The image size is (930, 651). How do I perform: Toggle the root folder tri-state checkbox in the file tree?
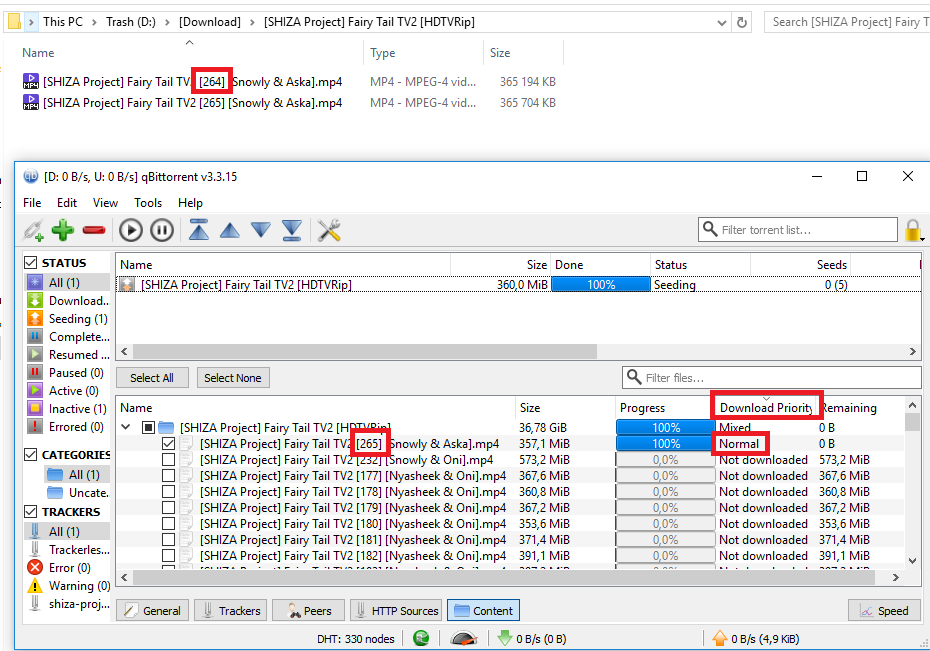click(148, 427)
